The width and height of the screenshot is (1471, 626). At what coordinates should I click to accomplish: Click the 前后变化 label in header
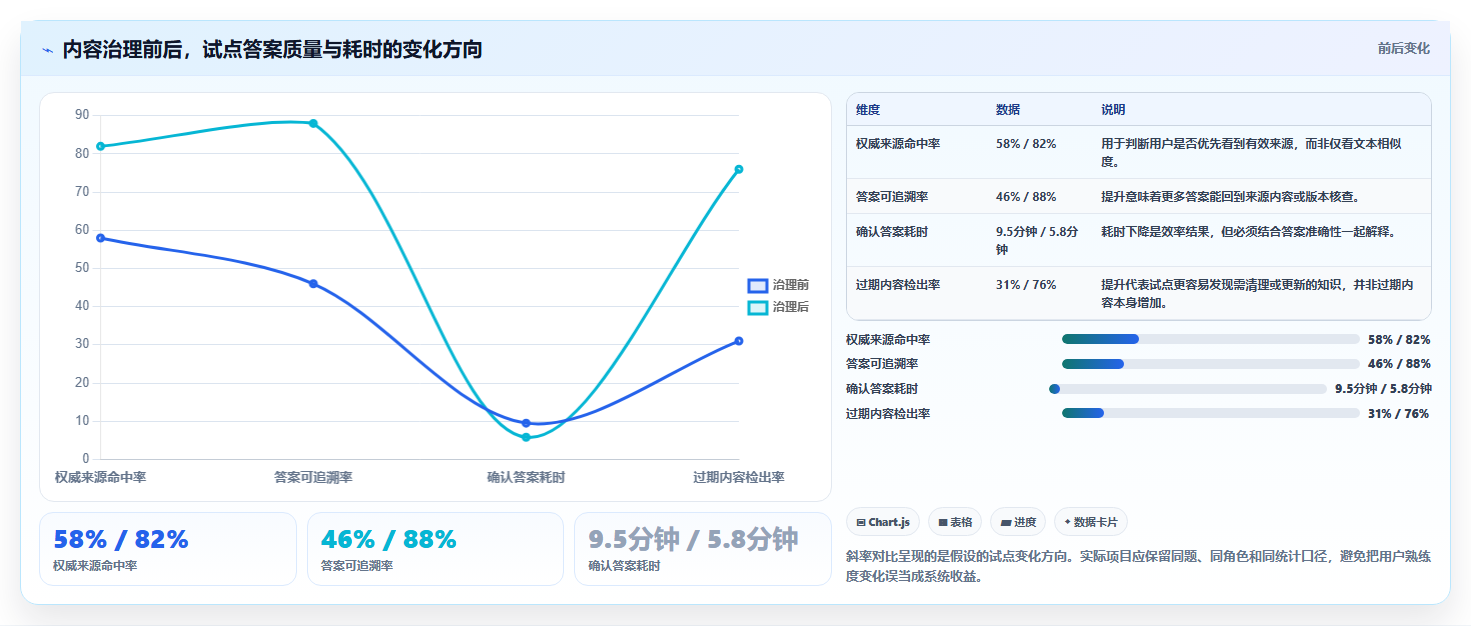click(1403, 48)
